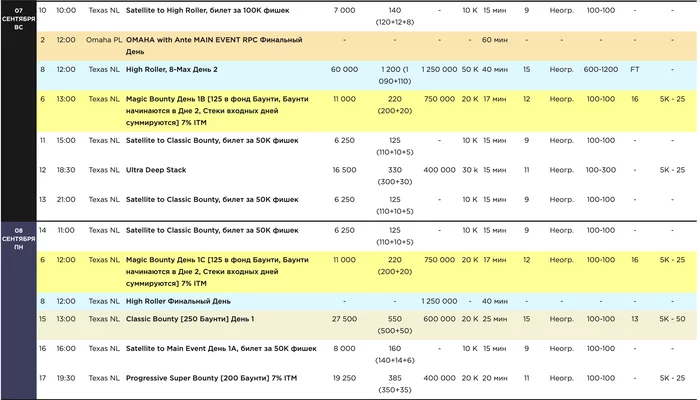Select '60 мин' level duration in OMAHA row

click(x=495, y=40)
